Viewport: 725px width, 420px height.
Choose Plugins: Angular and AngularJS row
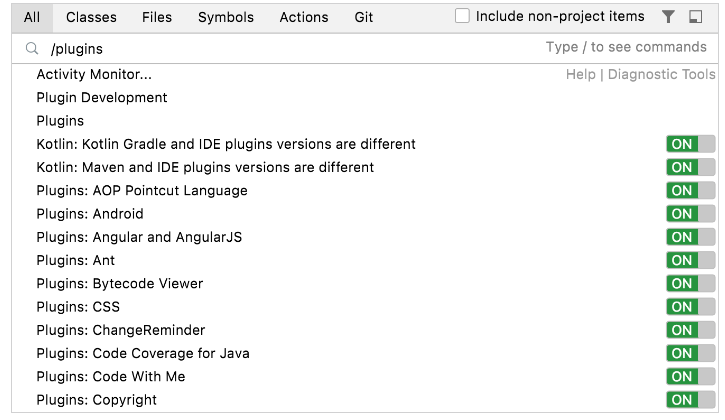pyautogui.click(x=365, y=237)
